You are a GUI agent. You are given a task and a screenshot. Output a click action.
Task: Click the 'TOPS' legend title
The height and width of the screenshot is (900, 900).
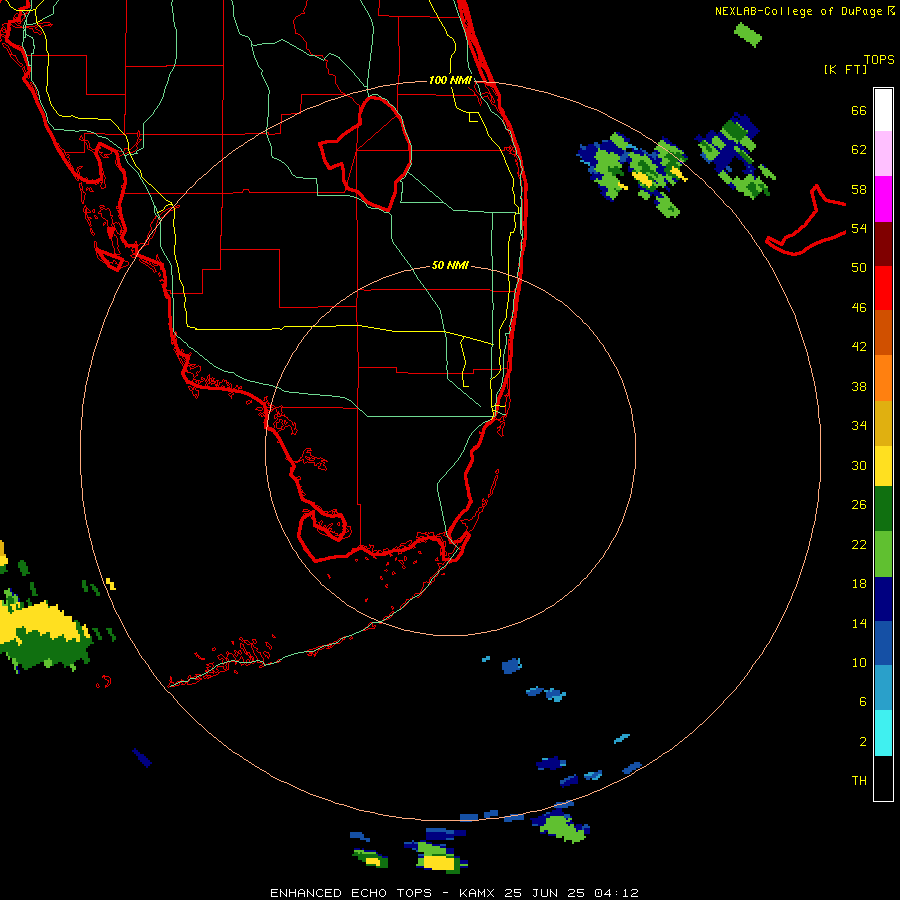tap(879, 59)
